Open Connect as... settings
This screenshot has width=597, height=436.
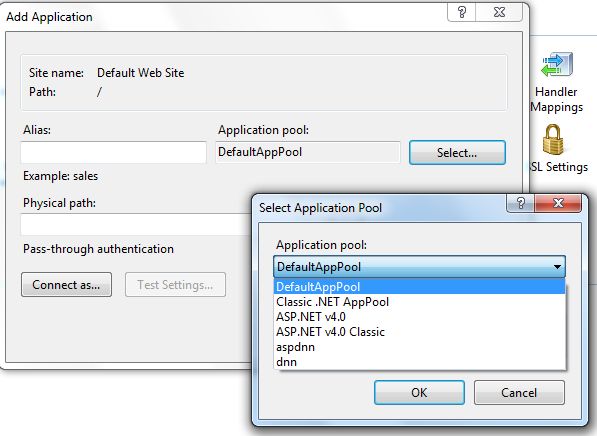pos(66,284)
